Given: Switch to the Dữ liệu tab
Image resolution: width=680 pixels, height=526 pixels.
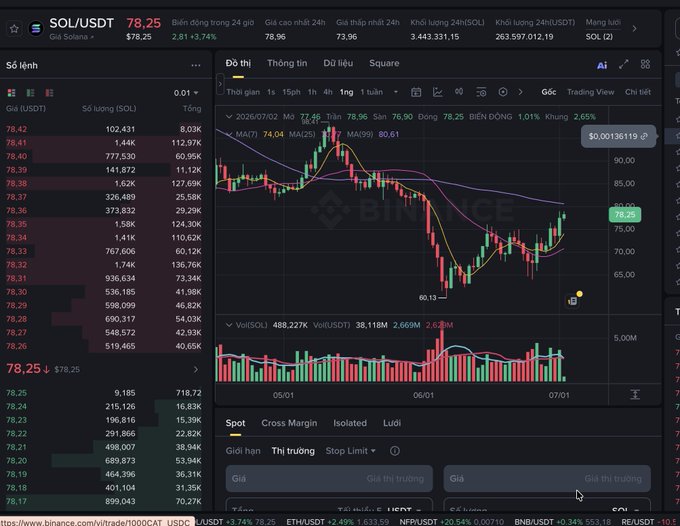Looking at the screenshot, I should click(x=338, y=63).
